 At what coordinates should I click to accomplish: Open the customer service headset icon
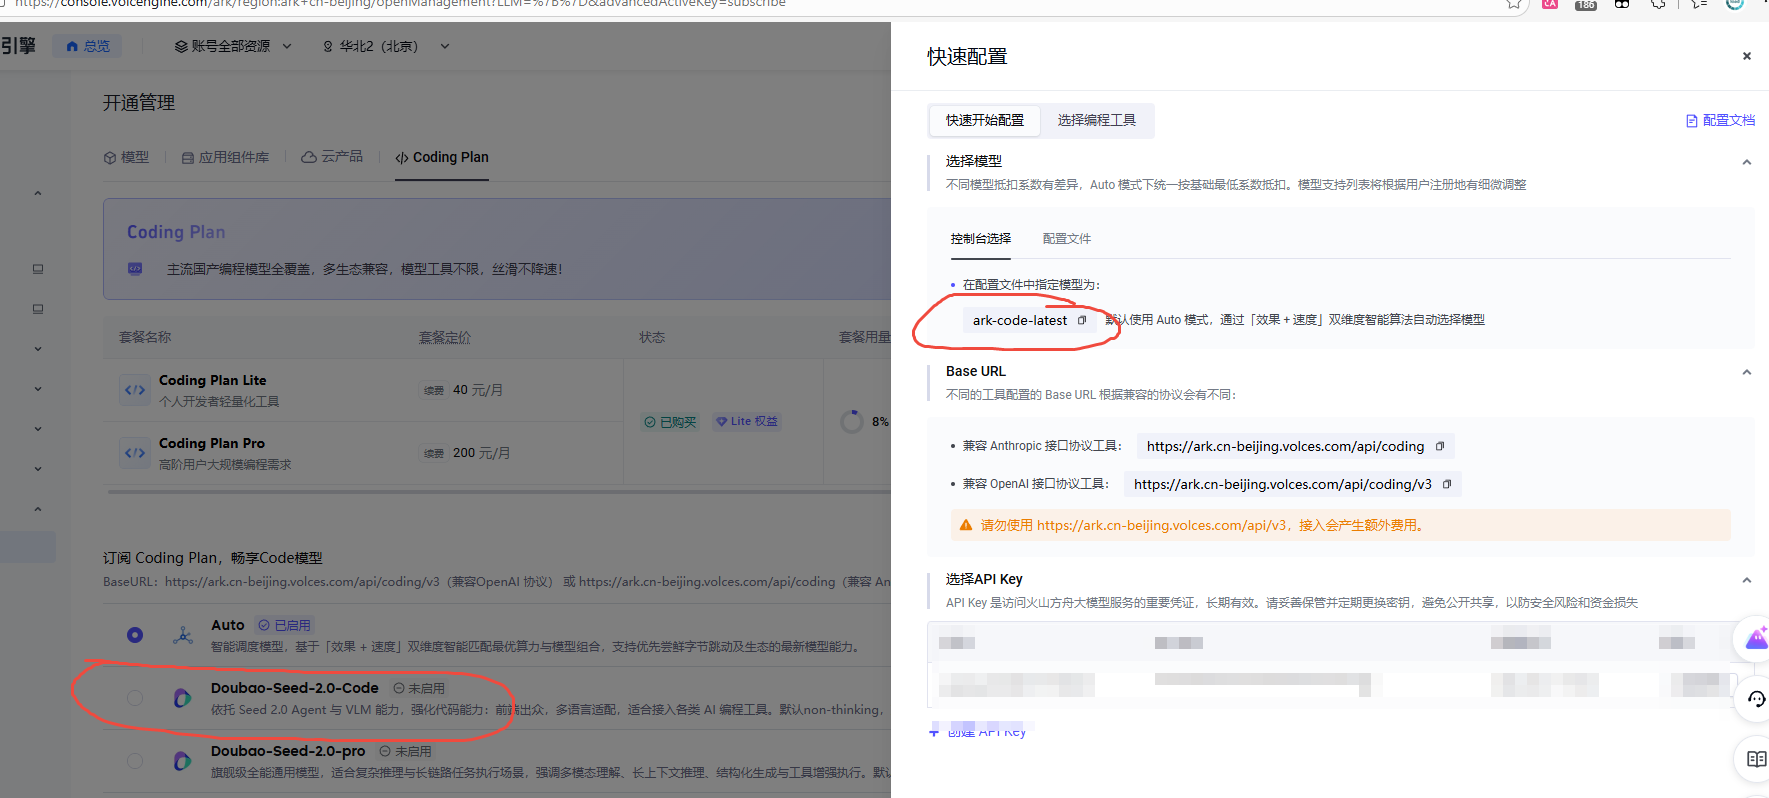point(1755,699)
